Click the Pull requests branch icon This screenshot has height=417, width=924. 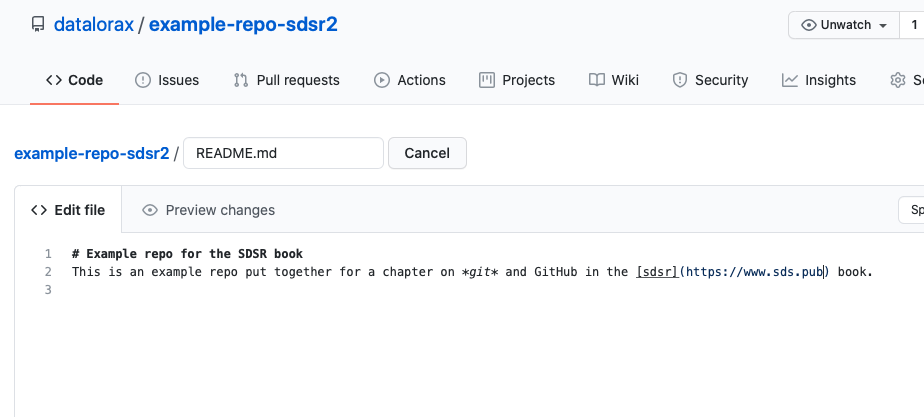tap(240, 80)
